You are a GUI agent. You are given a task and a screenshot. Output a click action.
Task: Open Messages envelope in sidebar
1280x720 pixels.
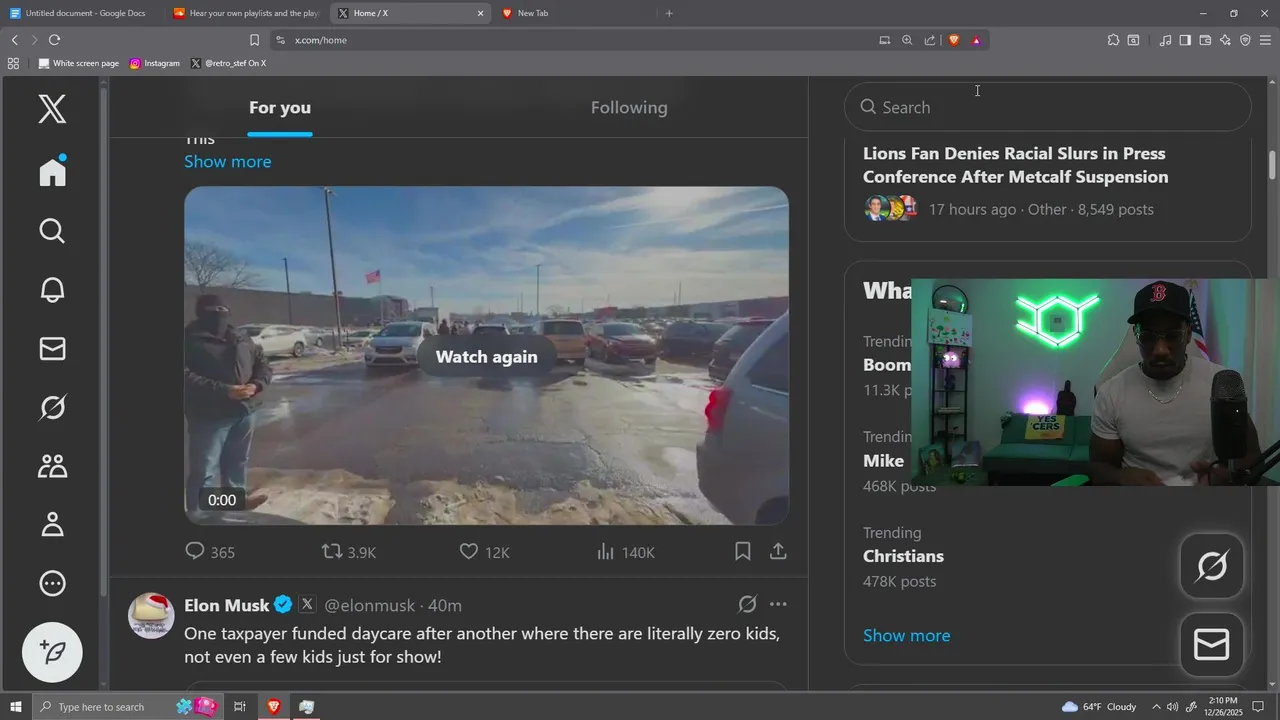(52, 348)
